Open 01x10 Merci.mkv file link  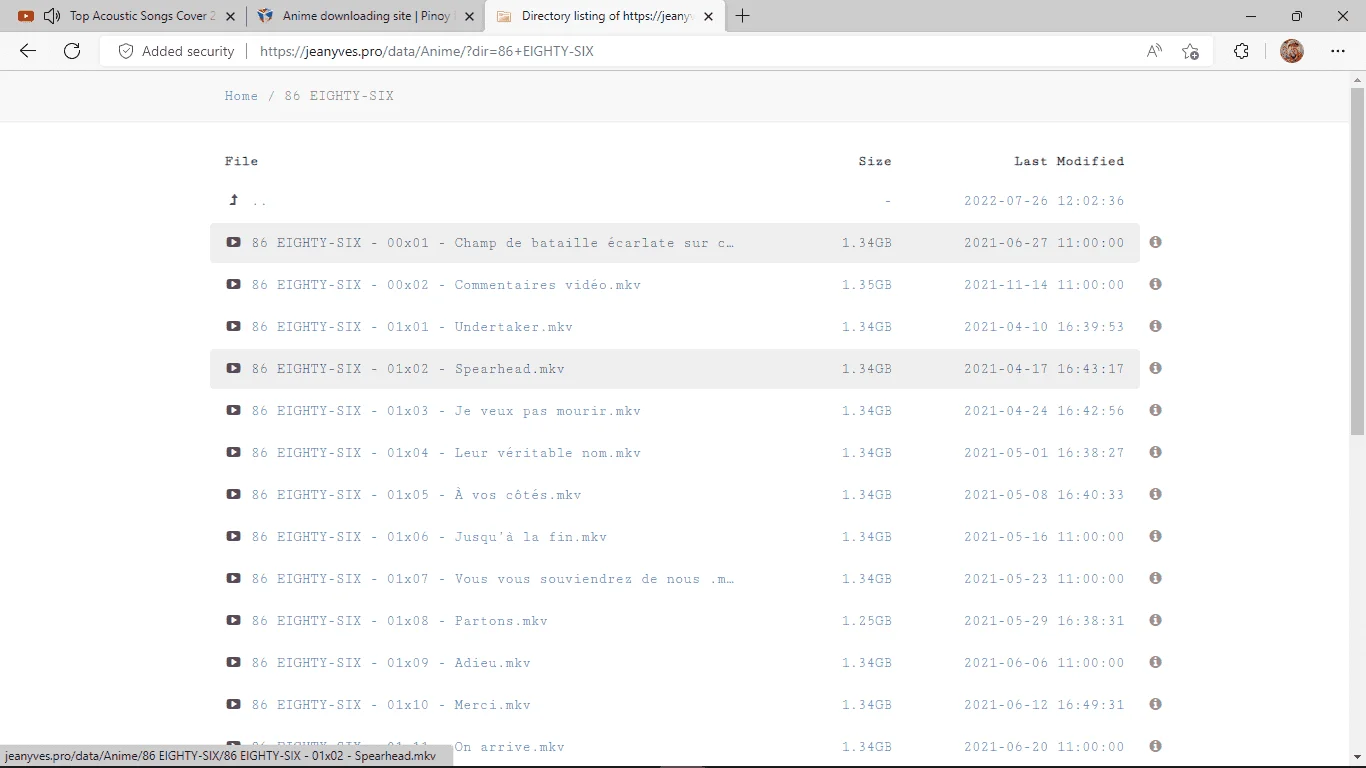[391, 704]
